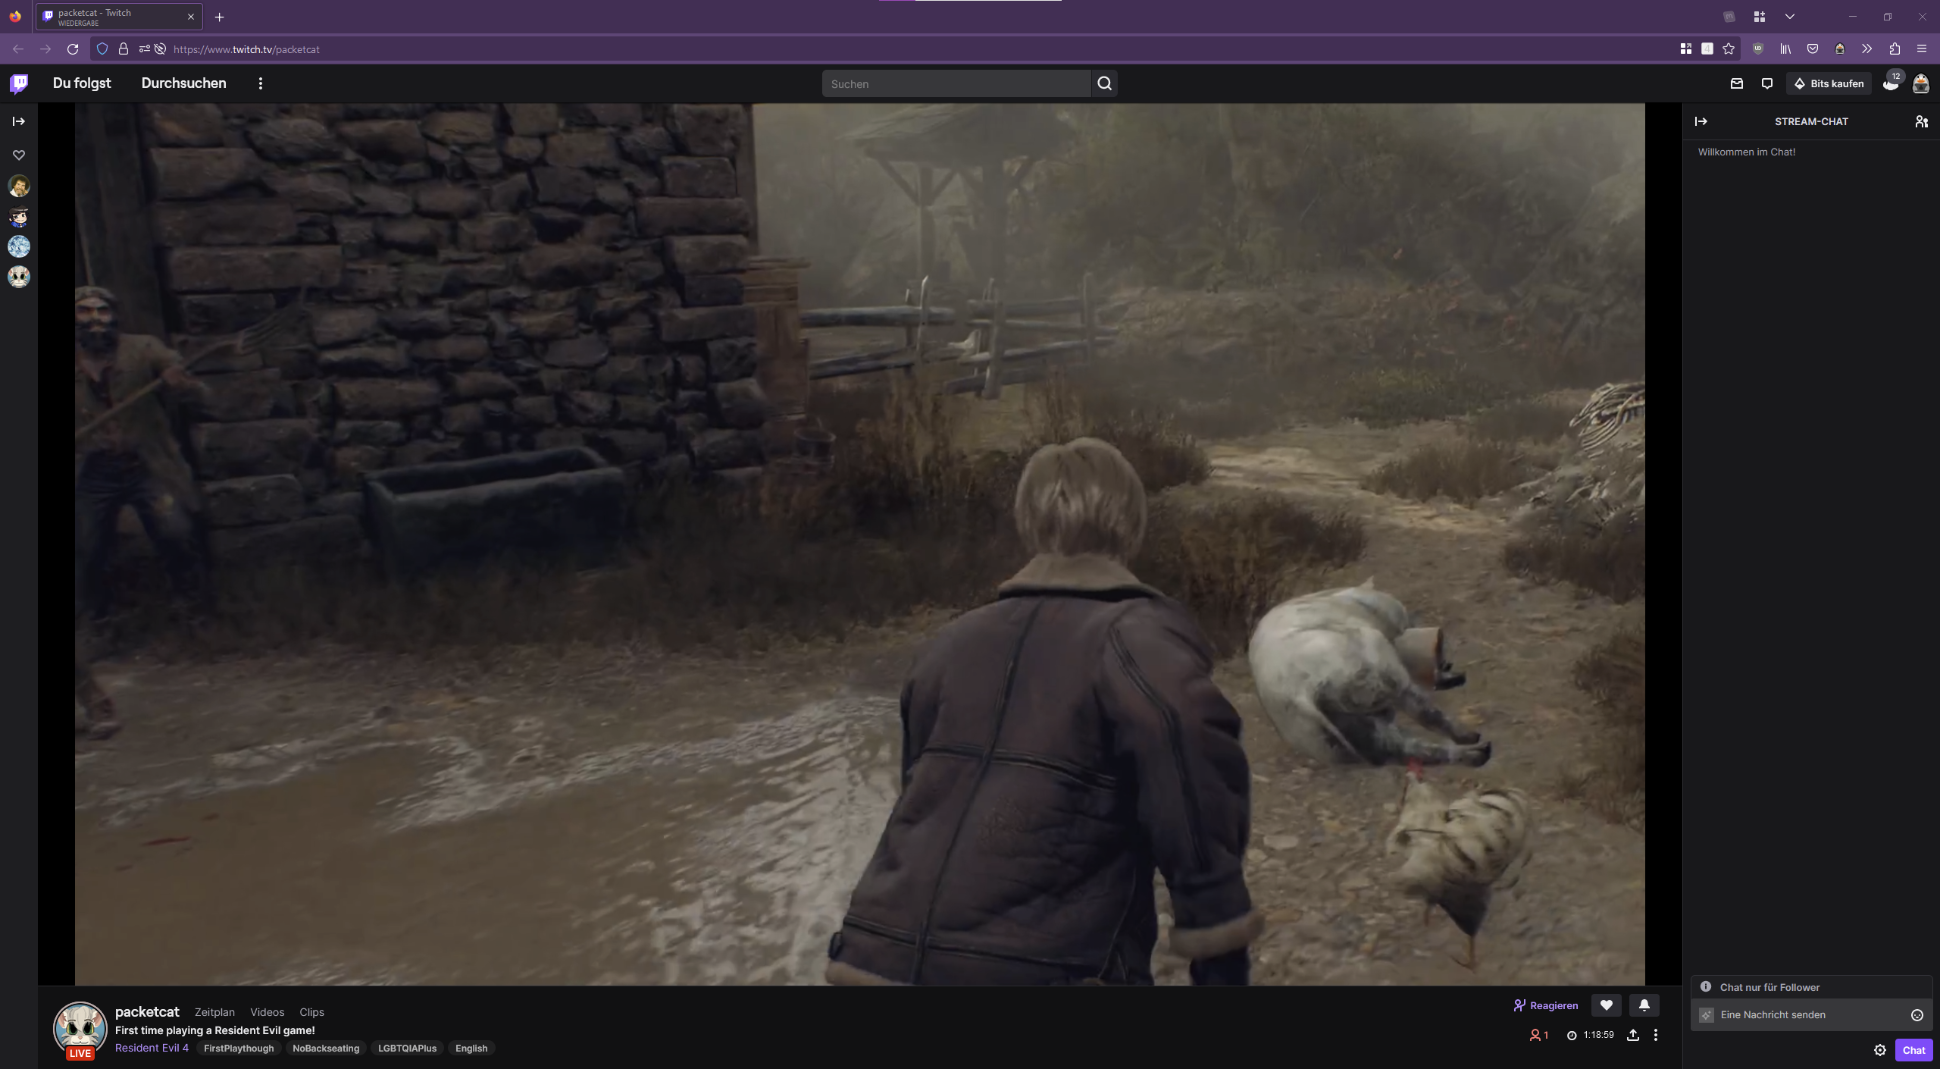
Task: Click the share stream upload icon
Action: click(1633, 1035)
